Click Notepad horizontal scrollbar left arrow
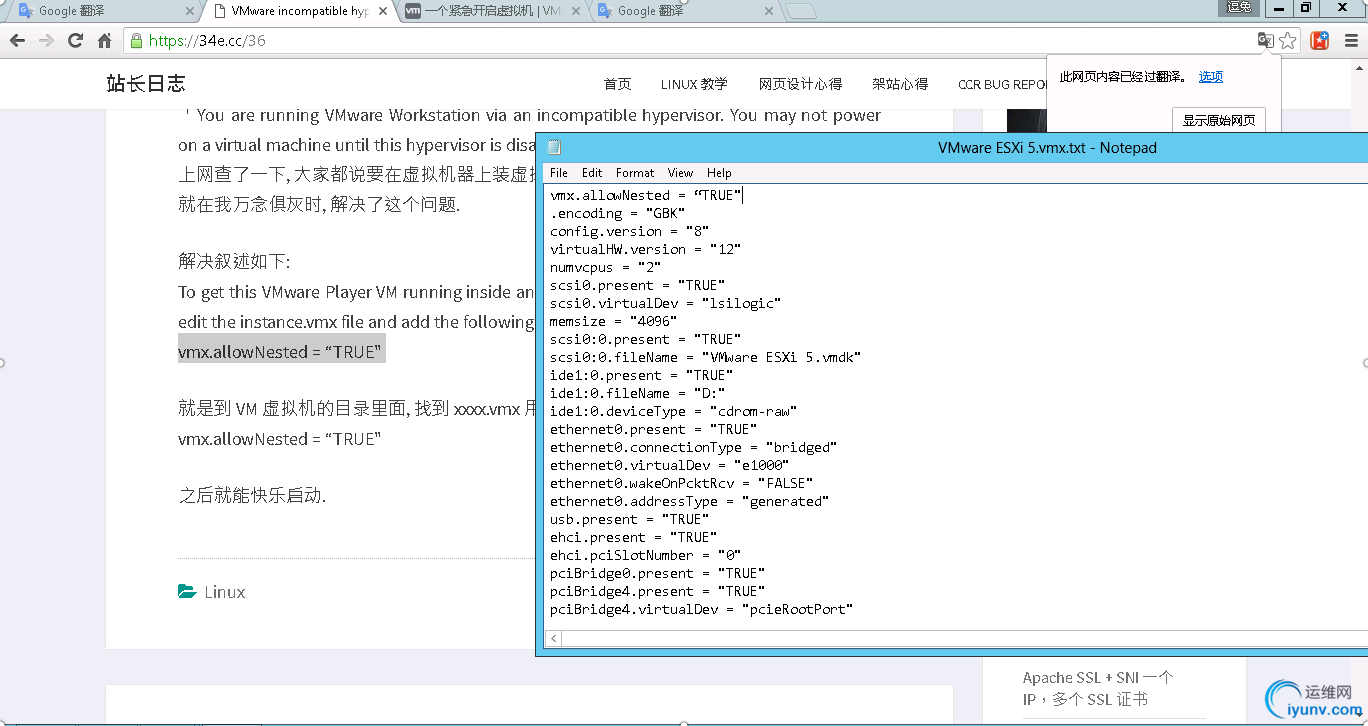1368x726 pixels. (x=554, y=637)
